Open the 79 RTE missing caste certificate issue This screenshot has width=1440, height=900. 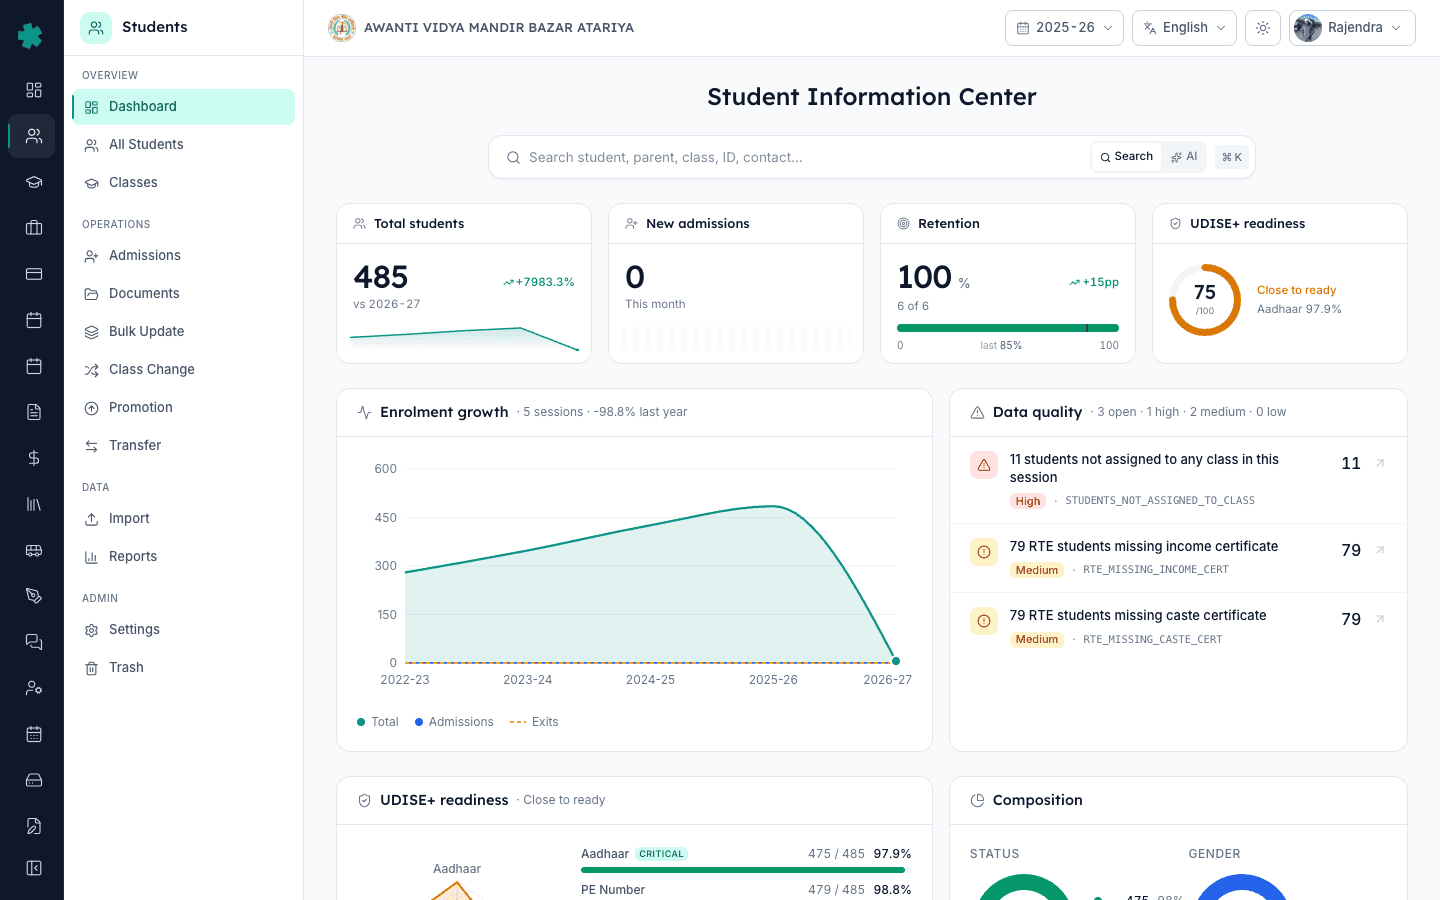(x=1178, y=627)
